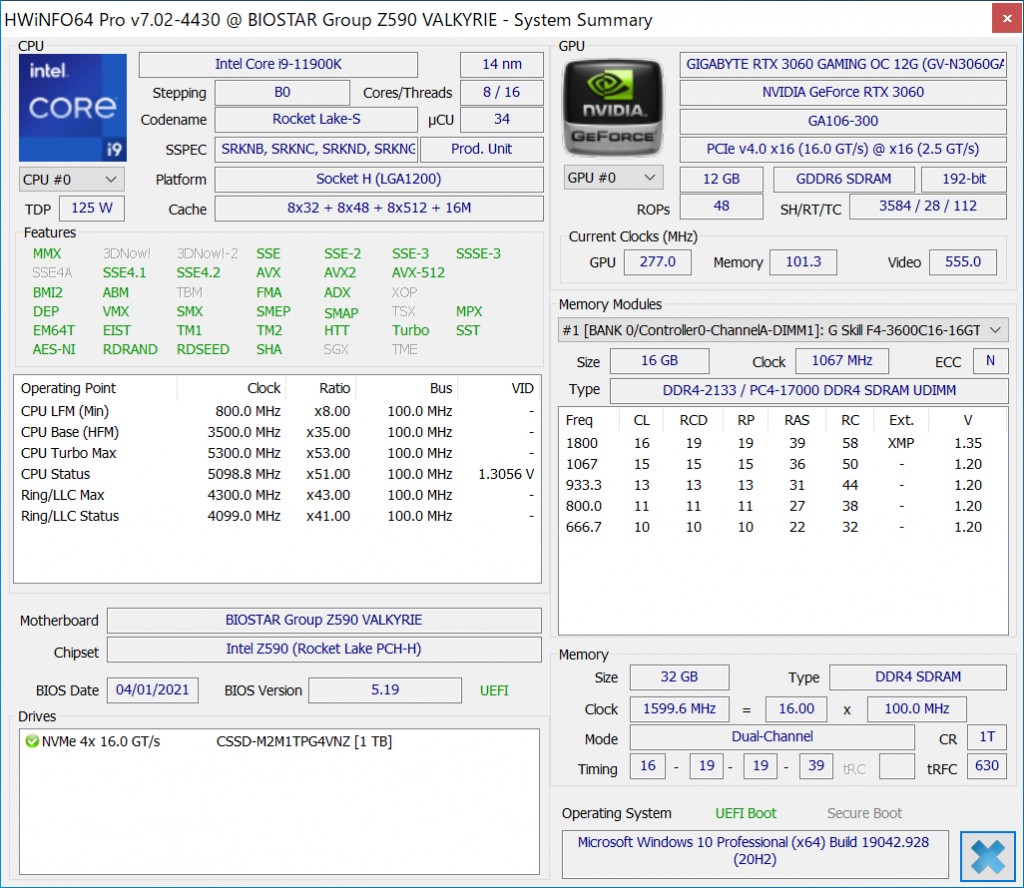Click the UEFI Boot label
1024x888 pixels.
coord(745,813)
